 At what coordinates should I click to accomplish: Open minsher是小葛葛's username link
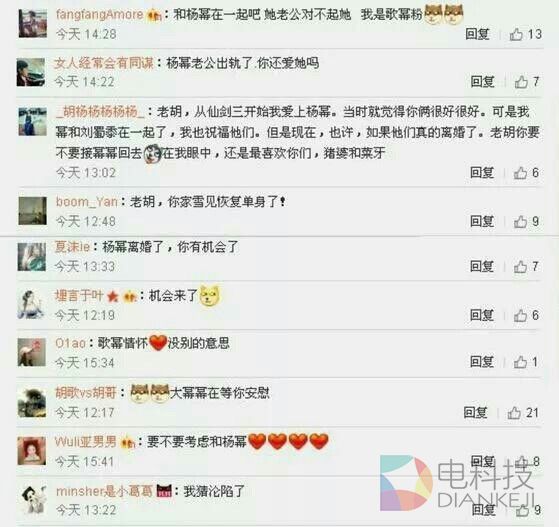tap(104, 491)
